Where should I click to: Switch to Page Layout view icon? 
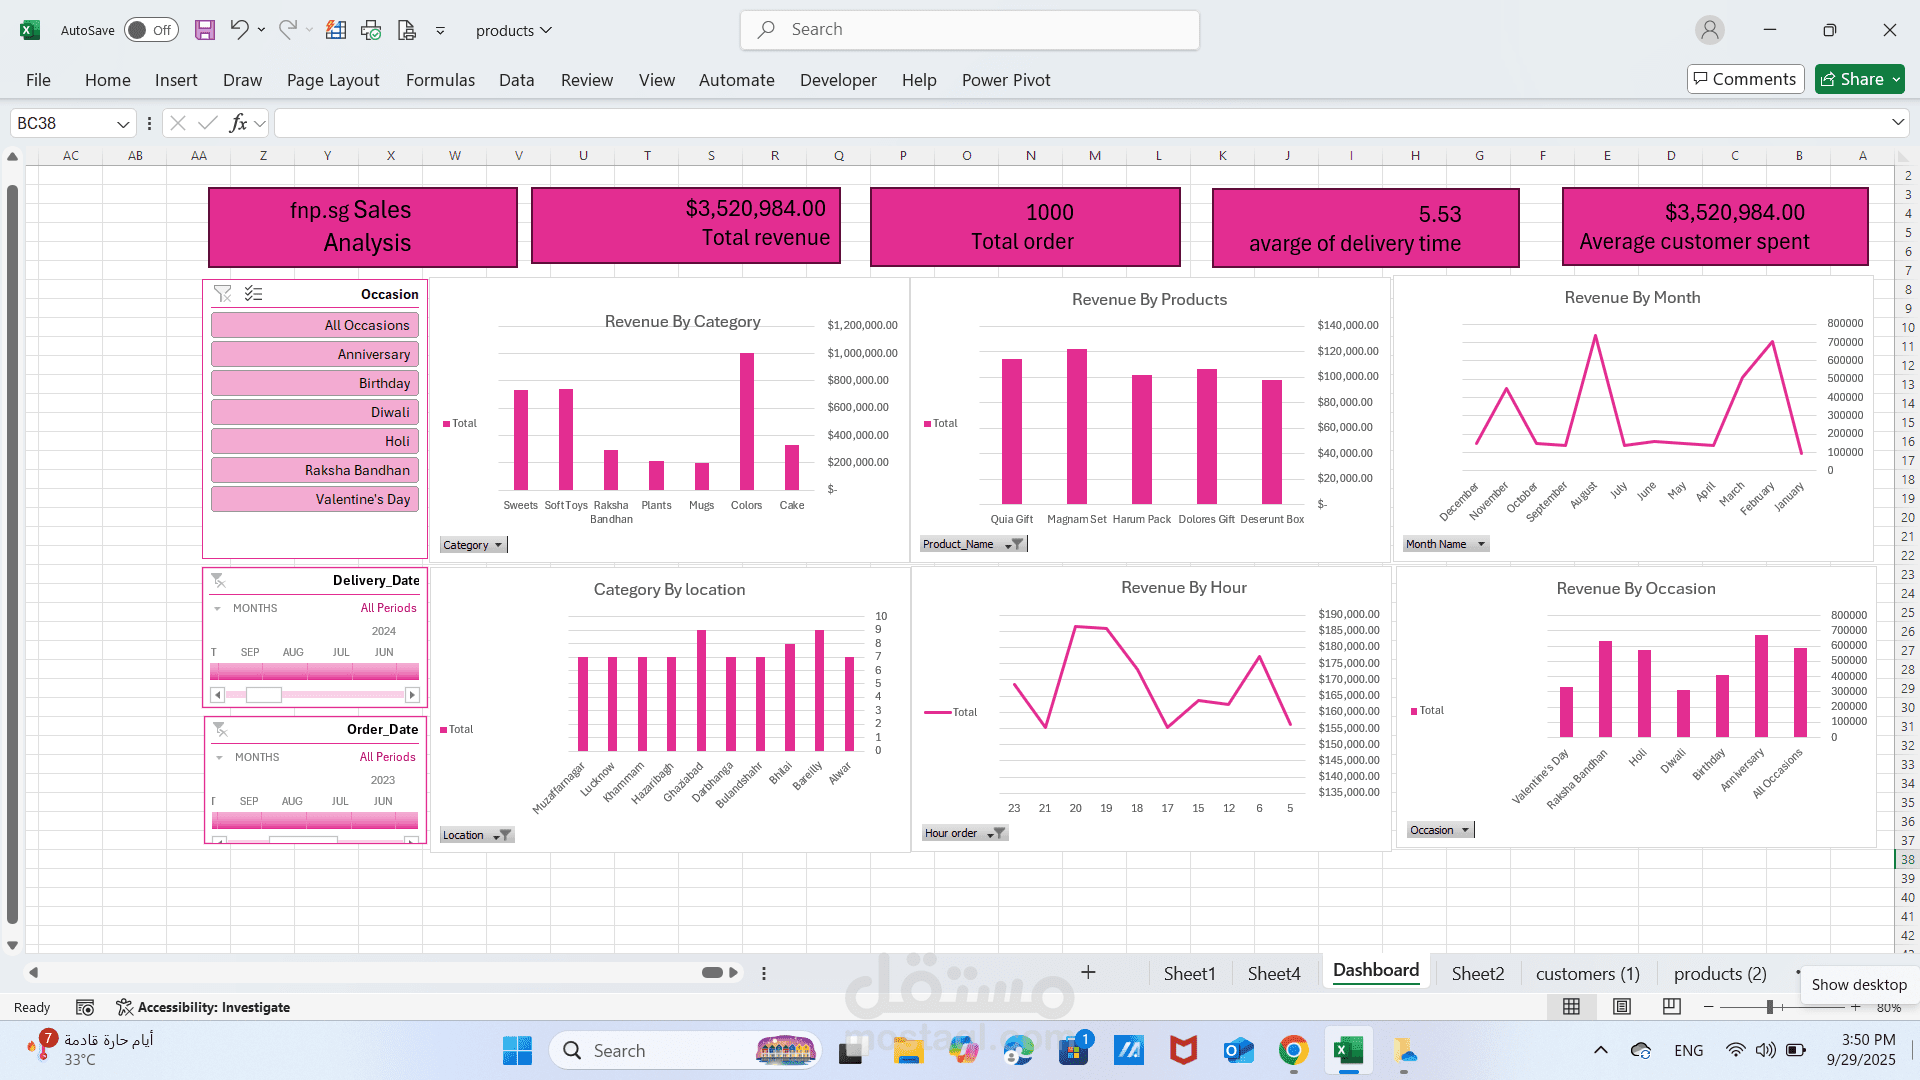(x=1622, y=1007)
